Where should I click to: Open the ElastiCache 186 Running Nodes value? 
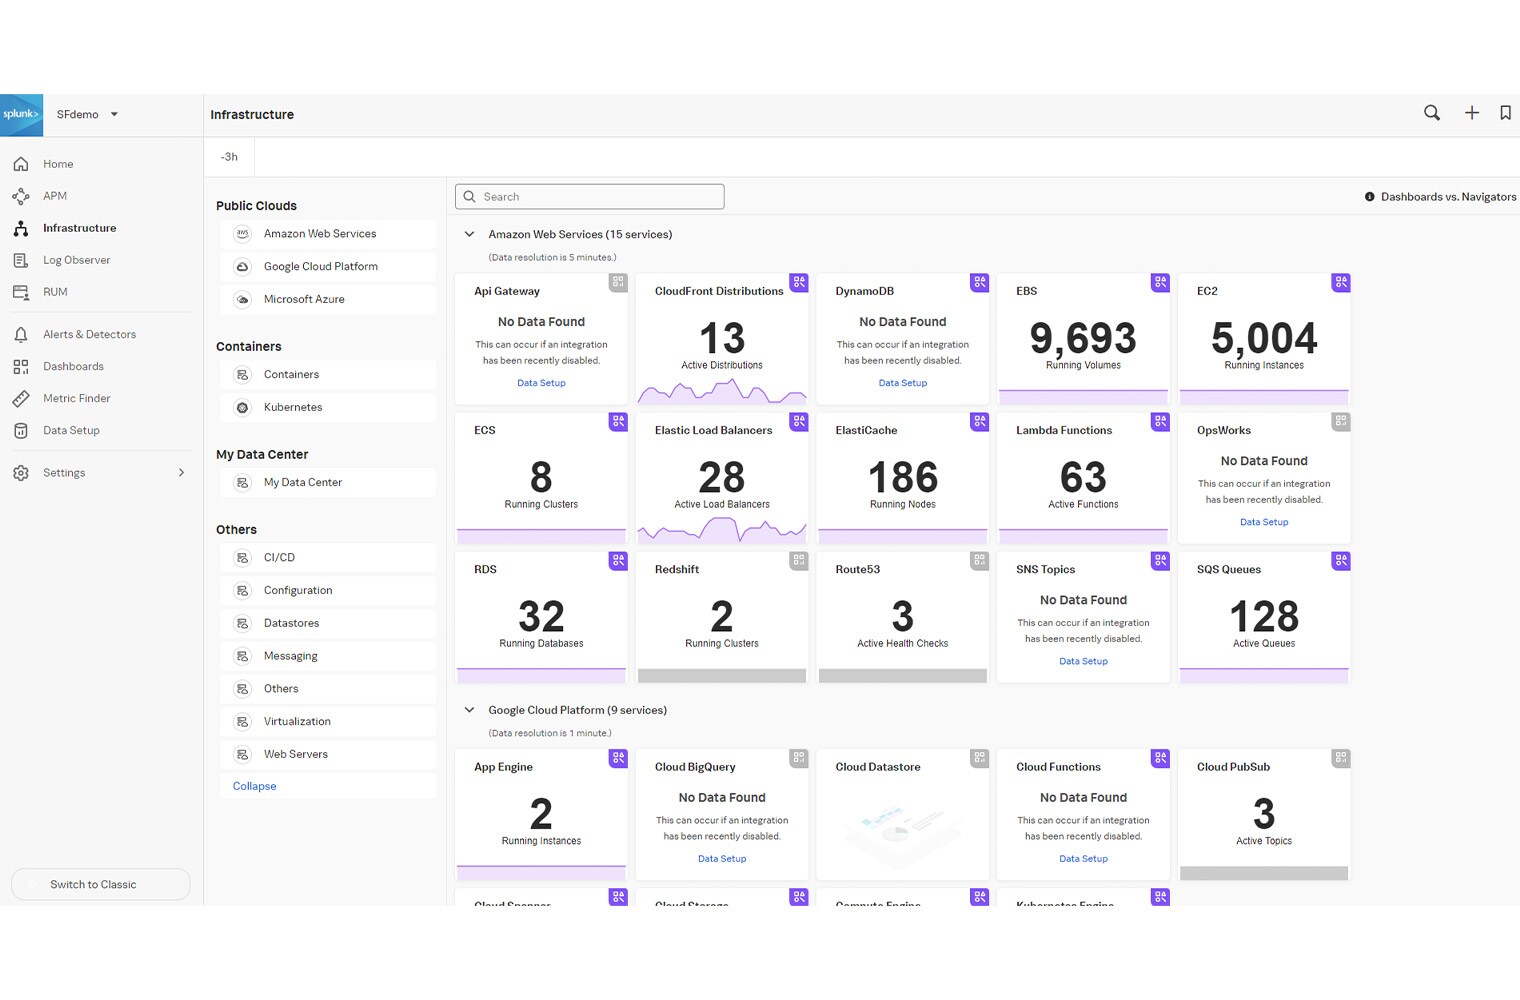click(x=903, y=478)
